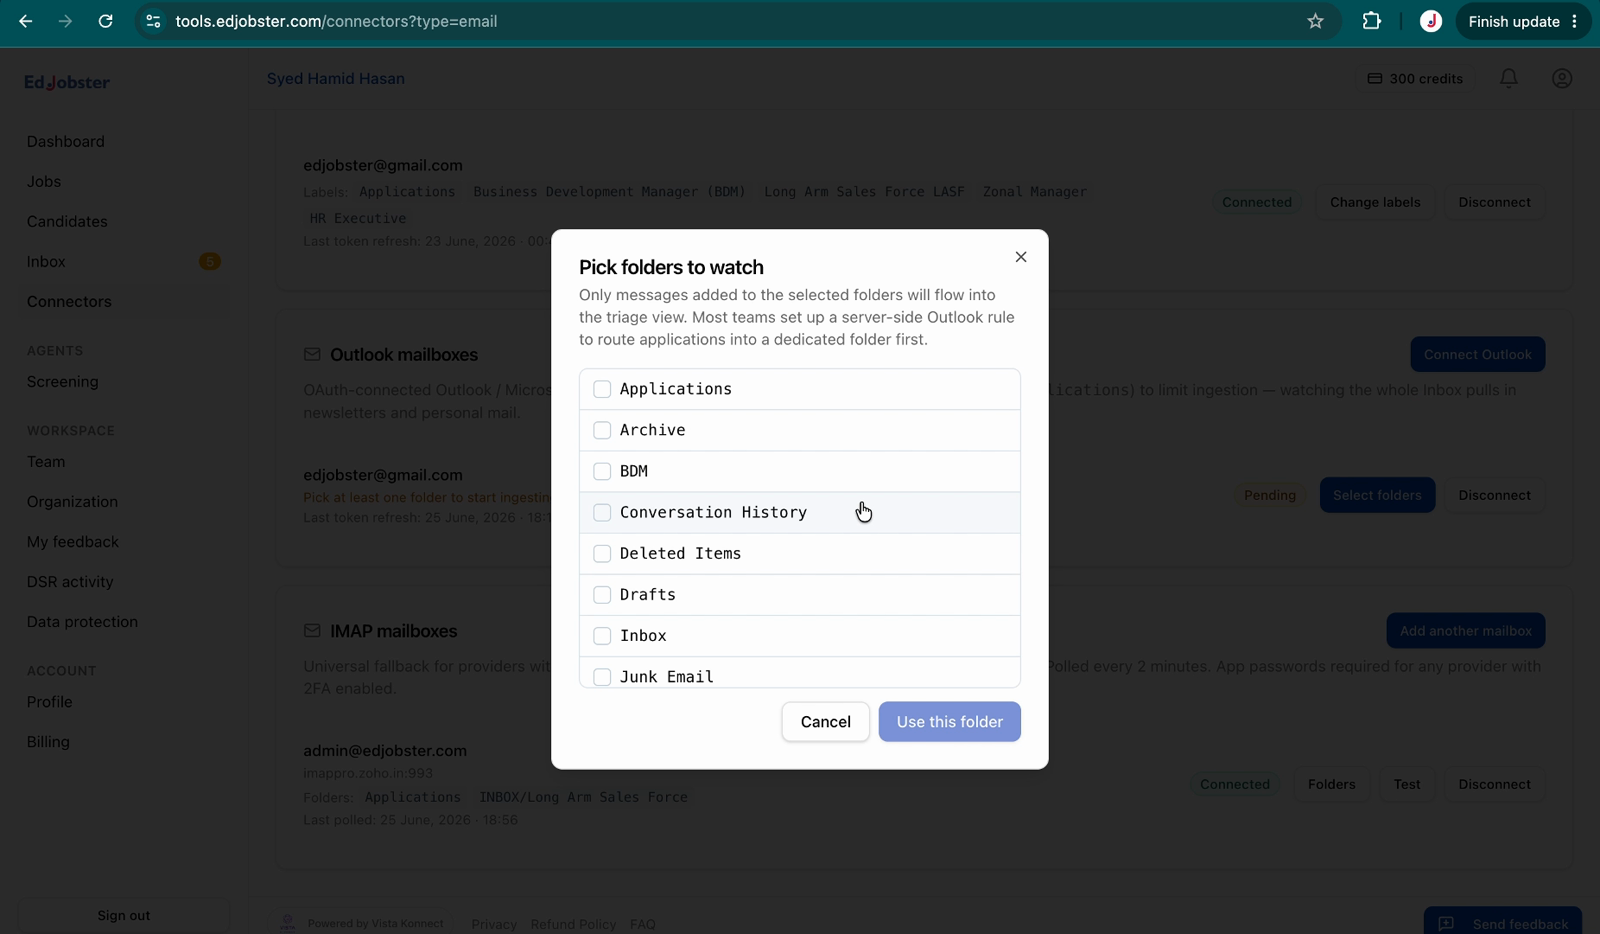
Task: Open Dashboard in sidebar
Action: pyautogui.click(x=65, y=142)
